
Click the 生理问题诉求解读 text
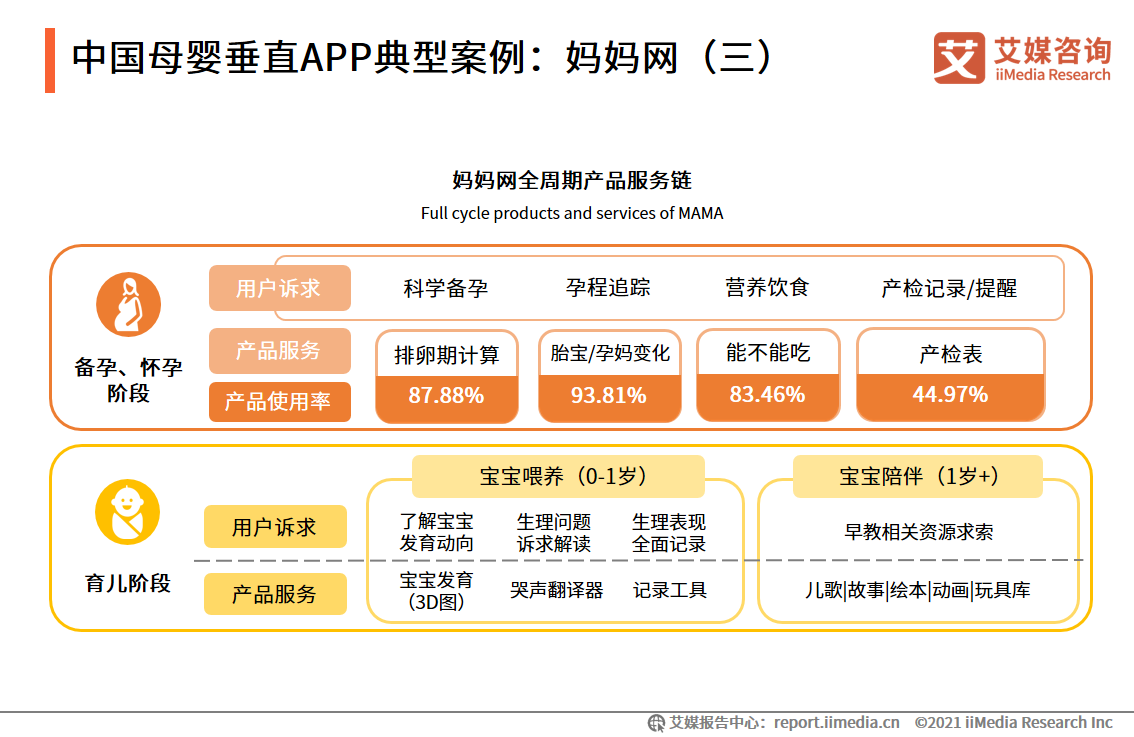553,532
